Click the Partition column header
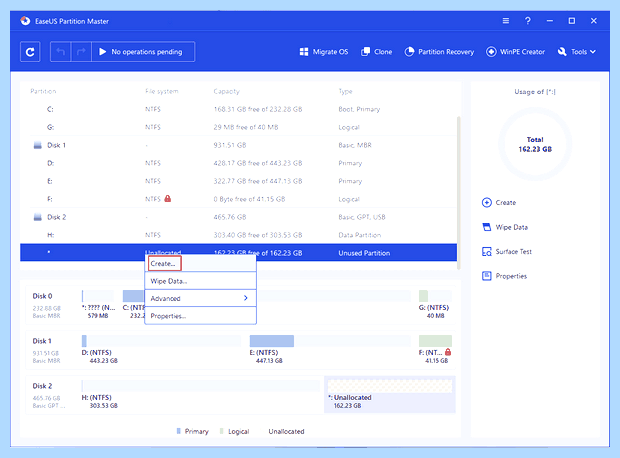Screen dimensions: 620x458 coord(43,91)
